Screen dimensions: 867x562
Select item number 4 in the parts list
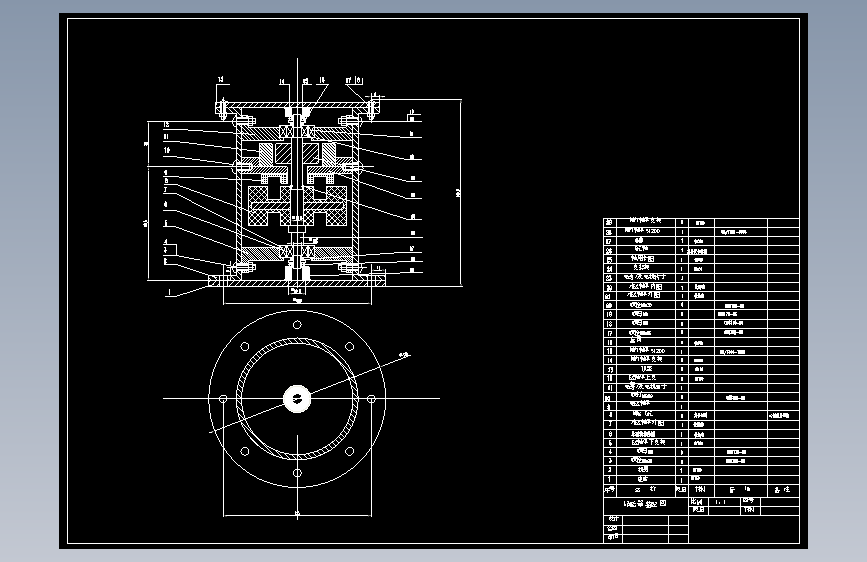coord(609,452)
